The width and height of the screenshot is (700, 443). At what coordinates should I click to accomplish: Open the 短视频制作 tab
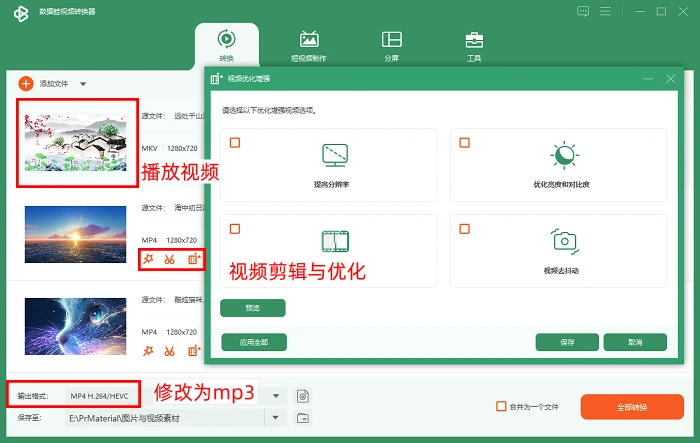pyautogui.click(x=309, y=46)
